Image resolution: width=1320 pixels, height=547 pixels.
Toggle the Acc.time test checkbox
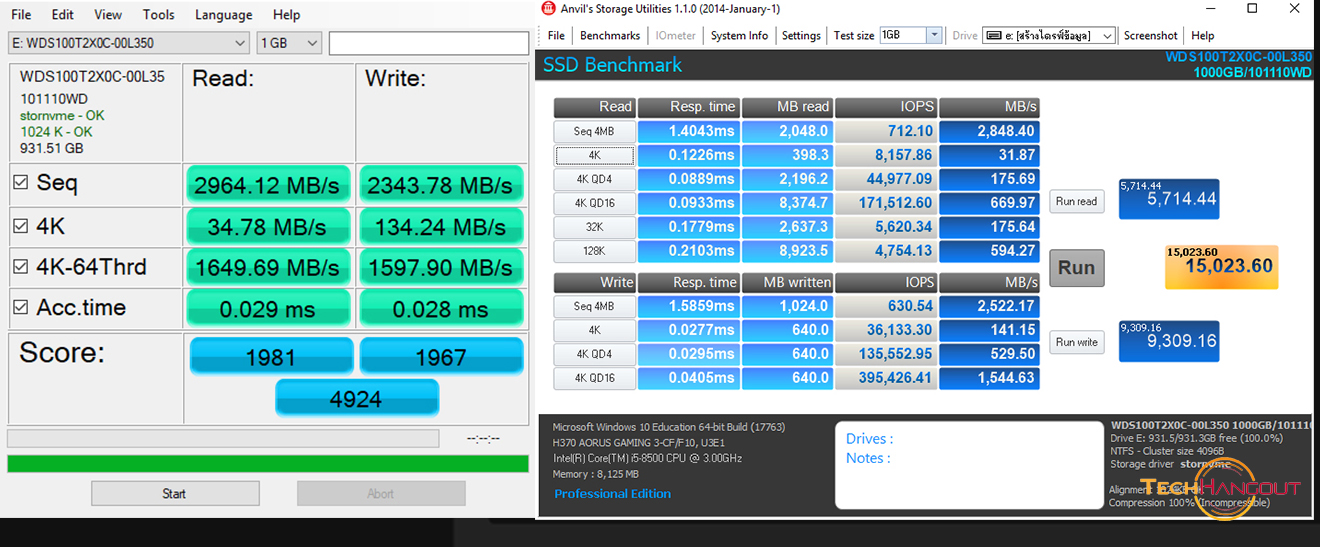coord(21,307)
